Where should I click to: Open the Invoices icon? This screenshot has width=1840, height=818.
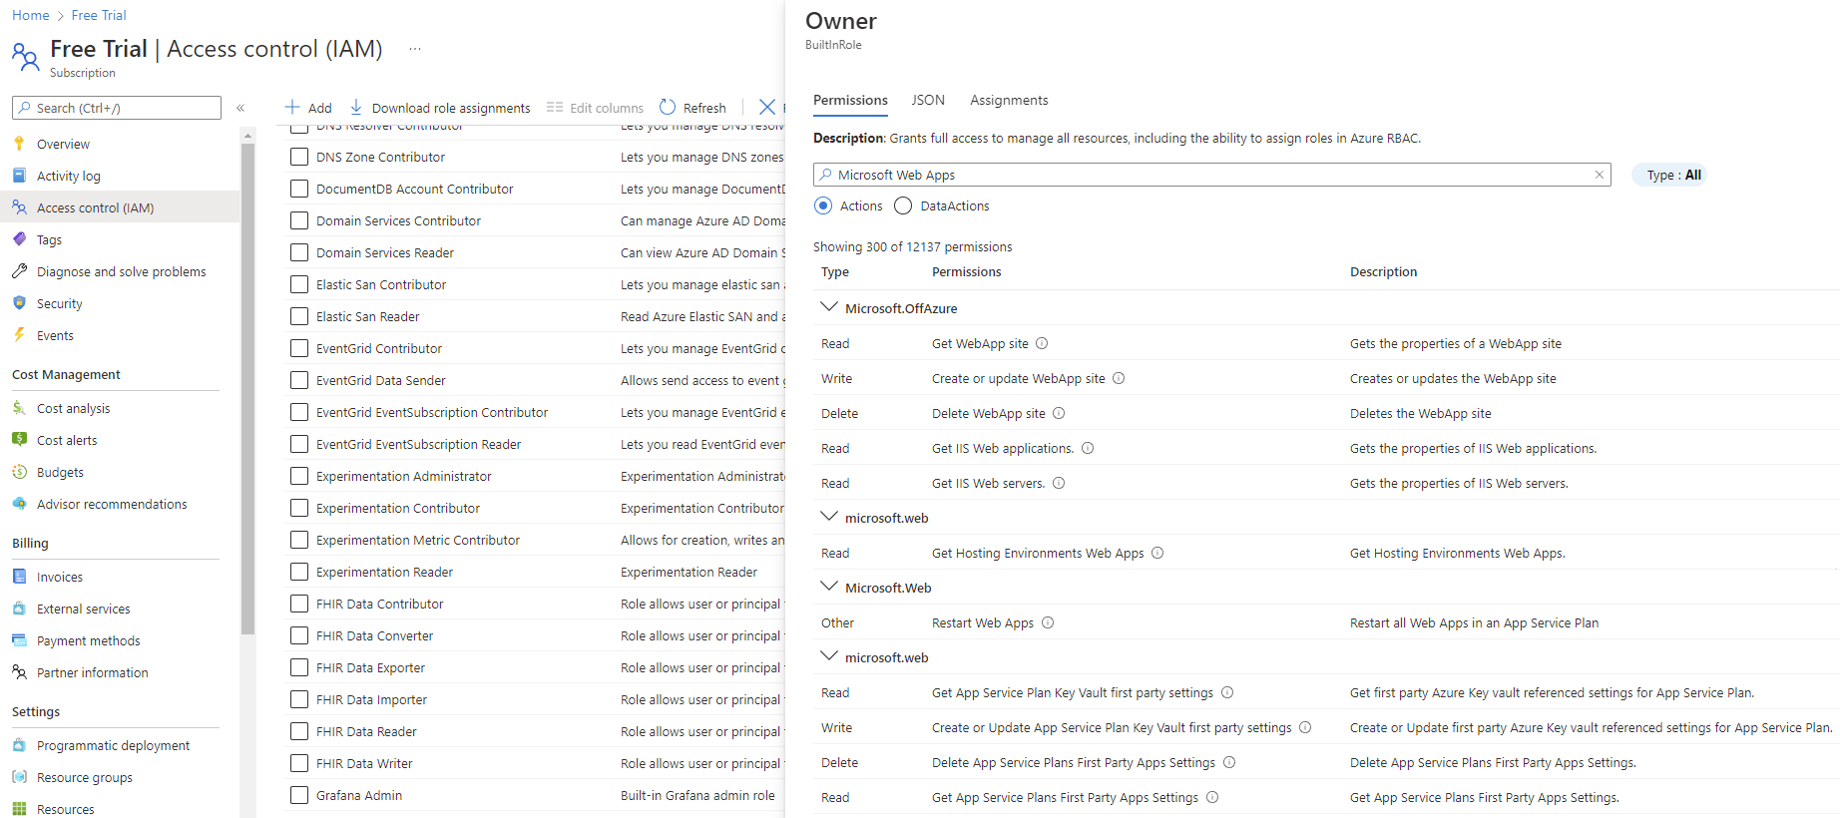click(x=19, y=576)
